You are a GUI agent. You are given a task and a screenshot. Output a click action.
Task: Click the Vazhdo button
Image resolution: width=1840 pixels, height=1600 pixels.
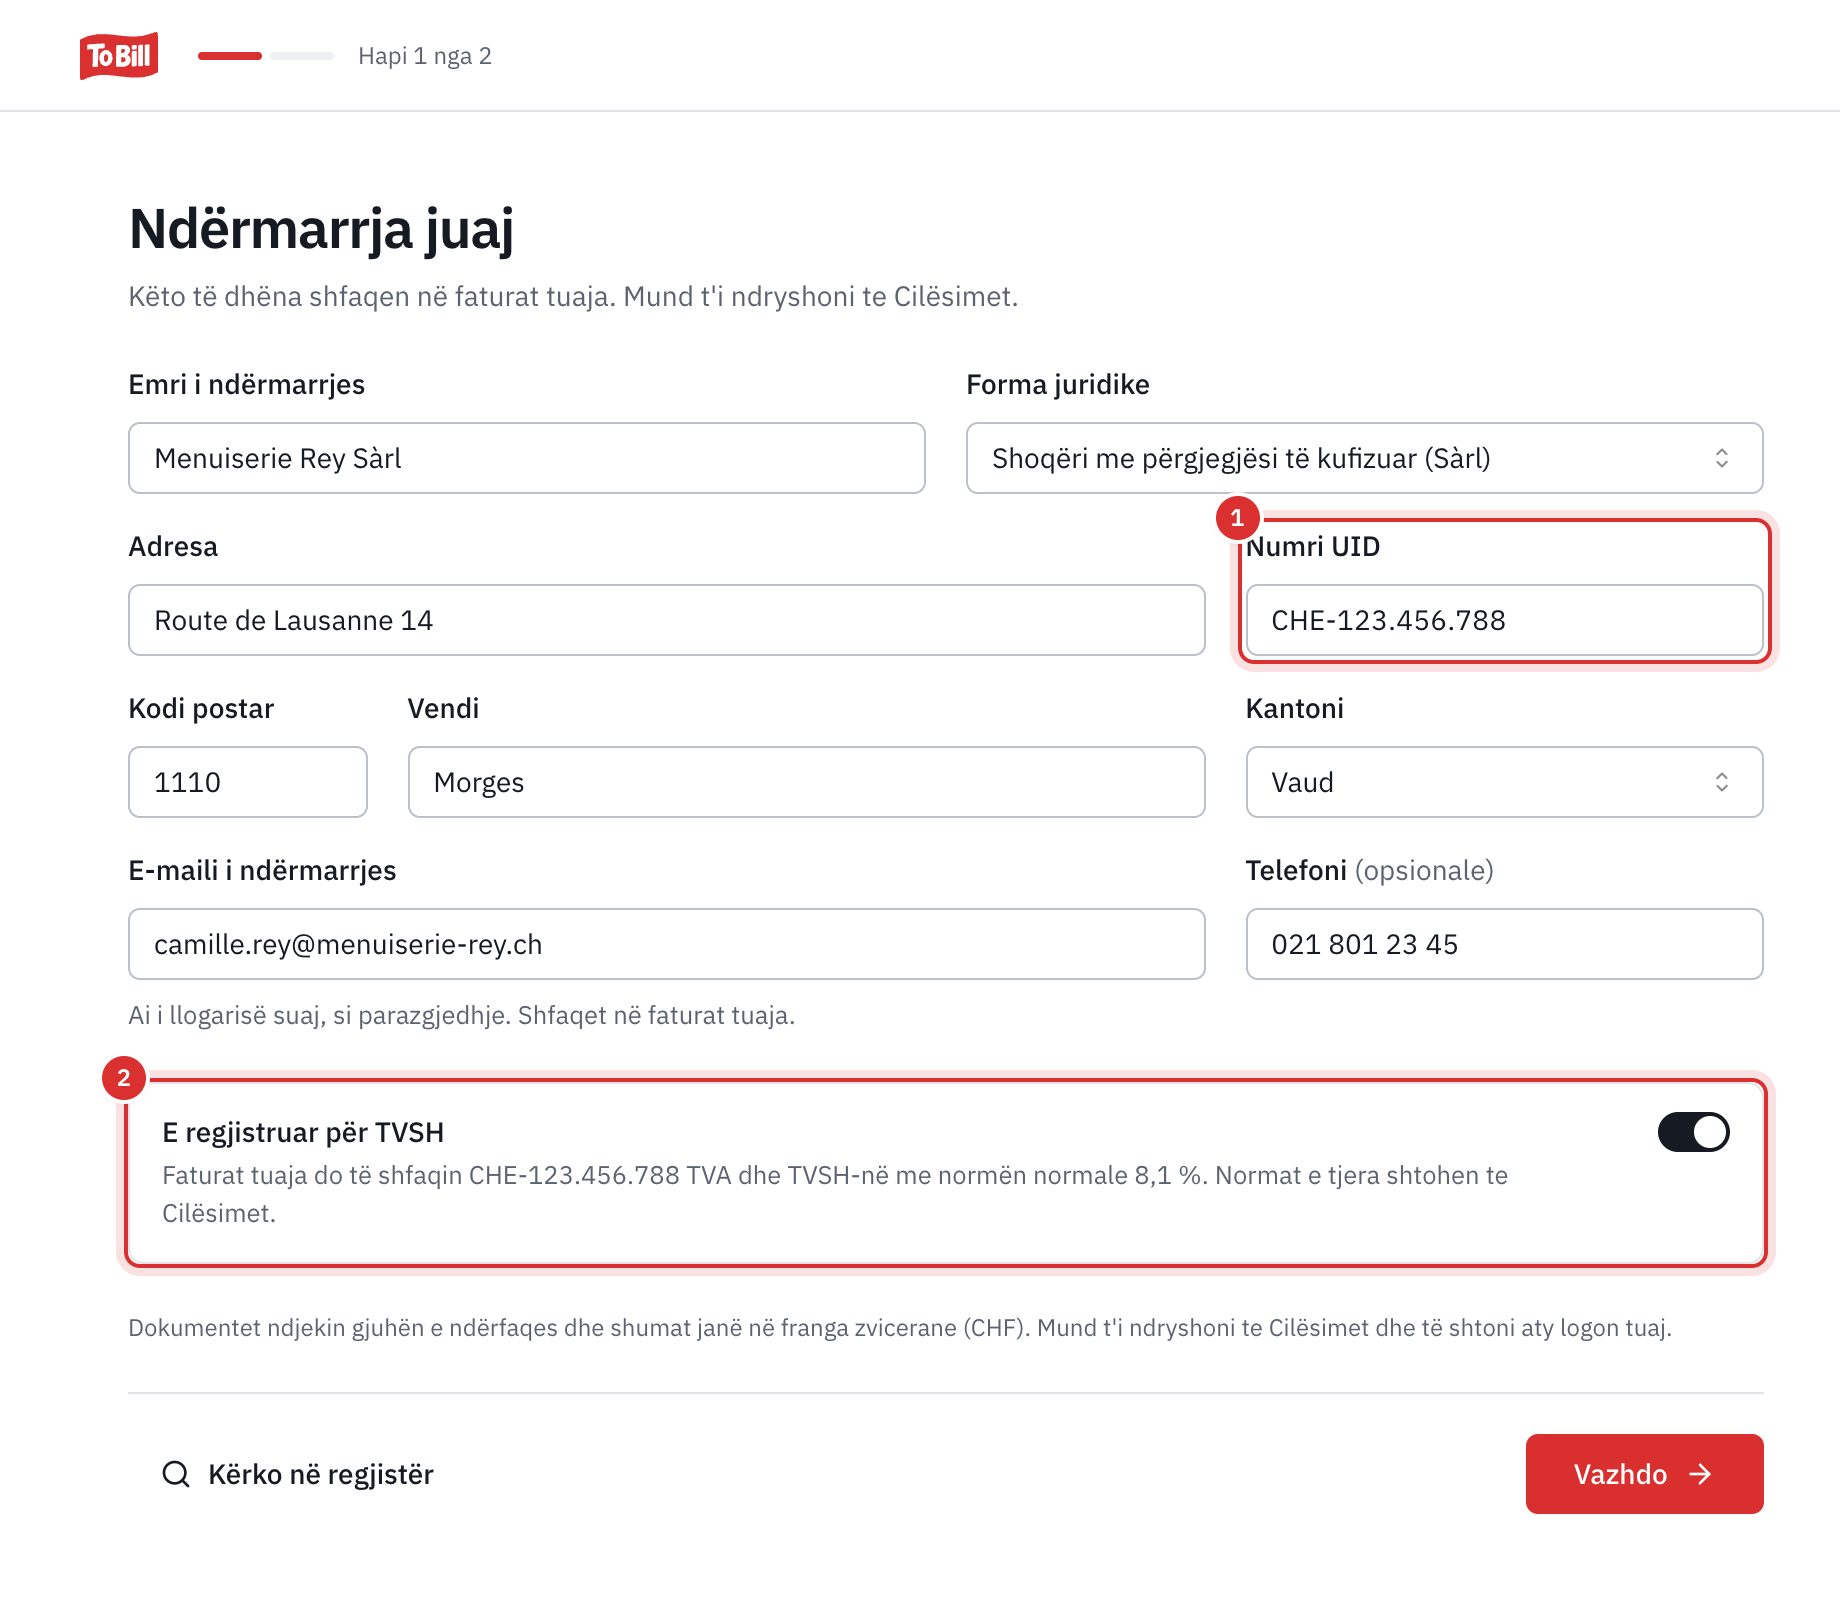pos(1644,1474)
